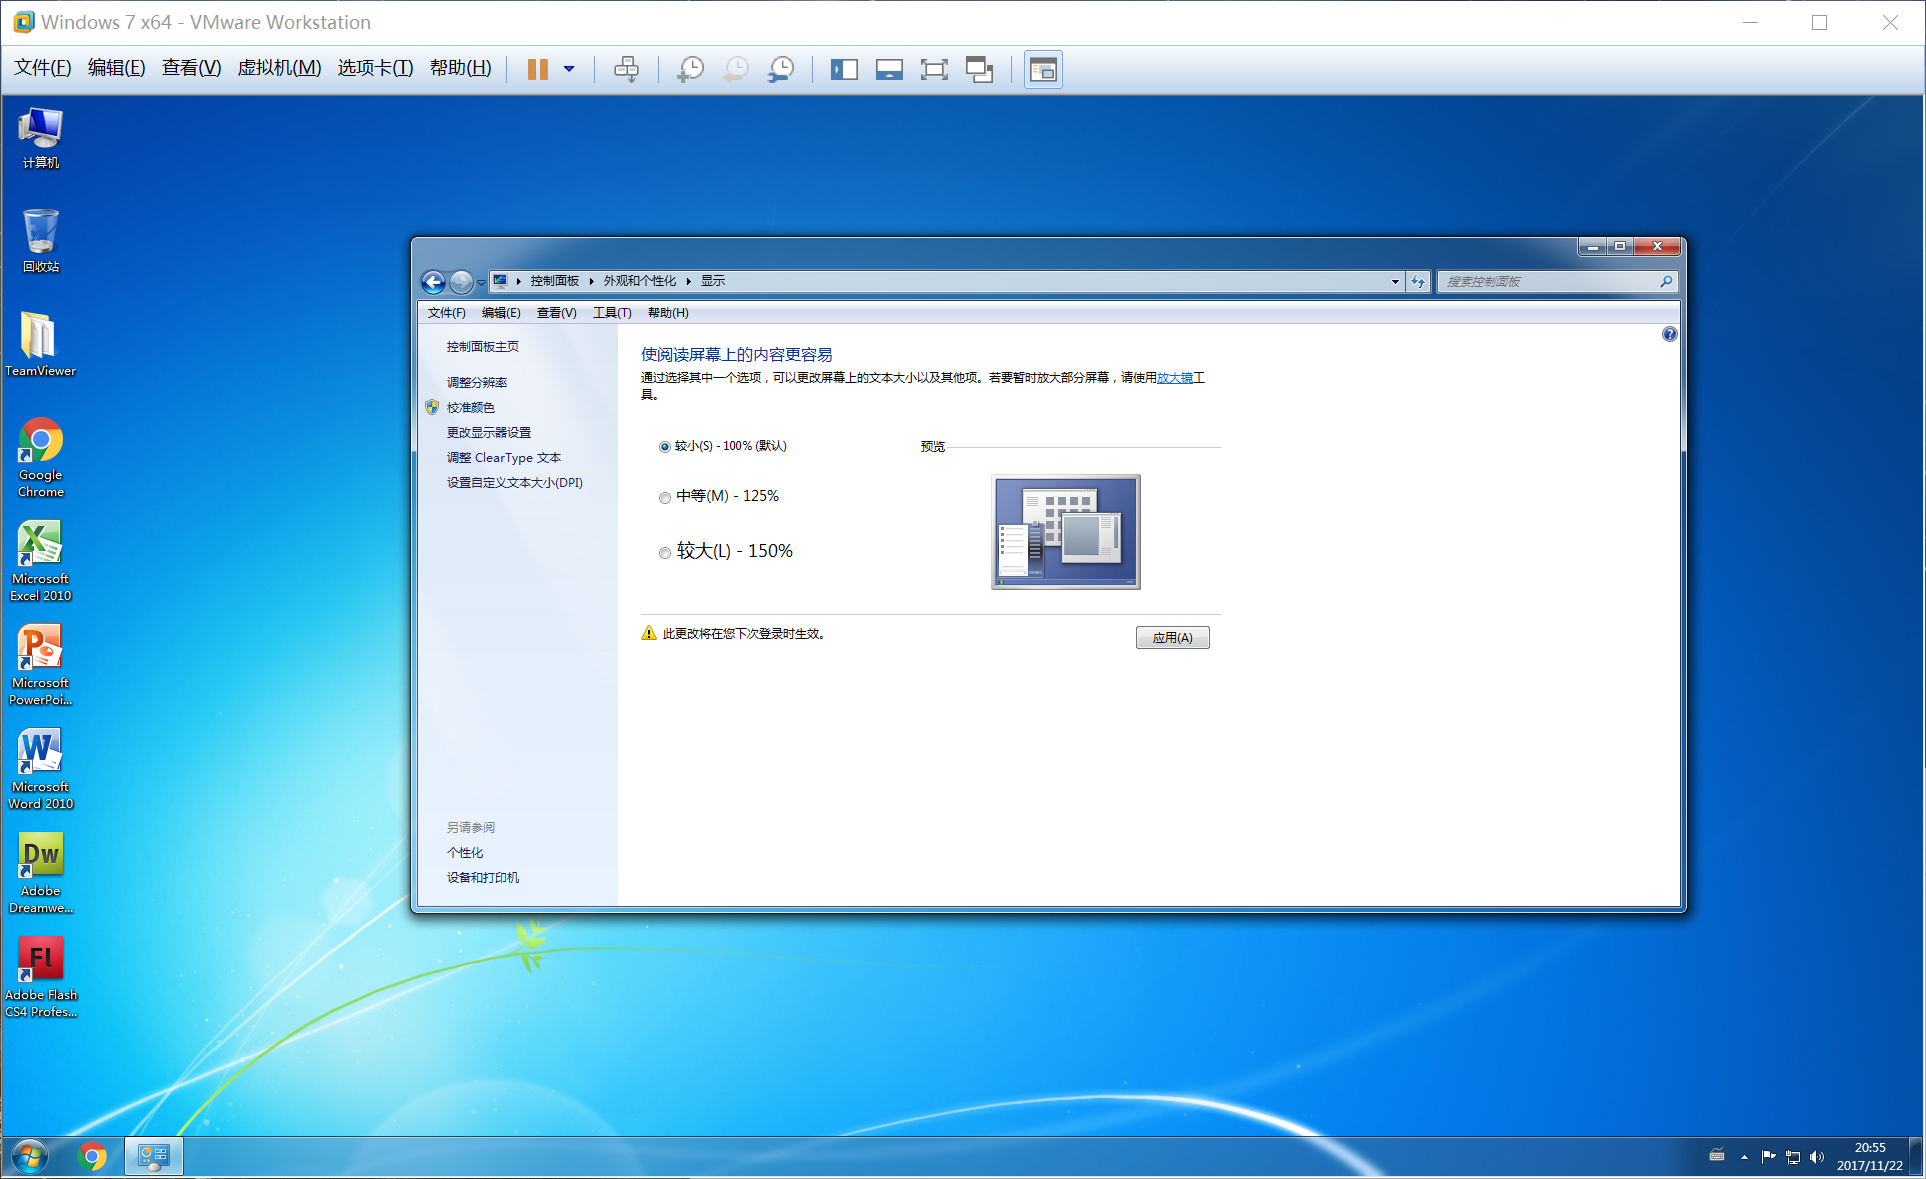Go back in the control panel window
Viewport: 1926px width, 1179px height.
(x=433, y=282)
